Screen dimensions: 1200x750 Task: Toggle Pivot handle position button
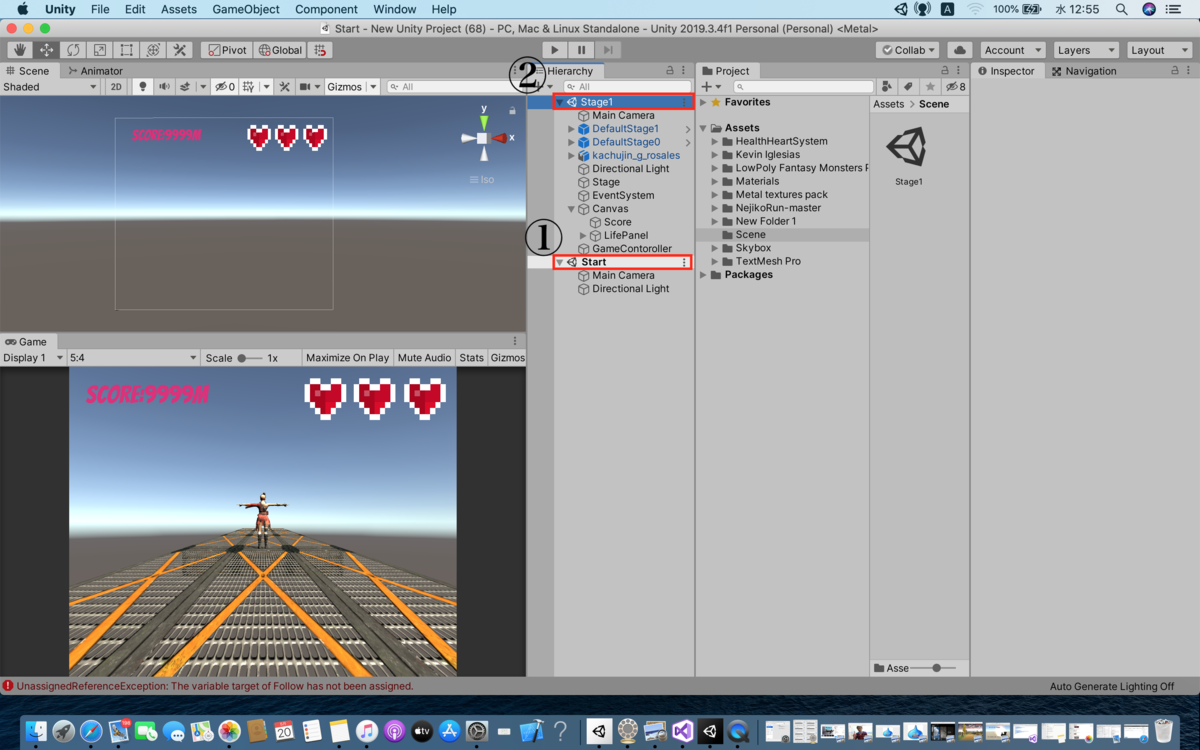[227, 50]
